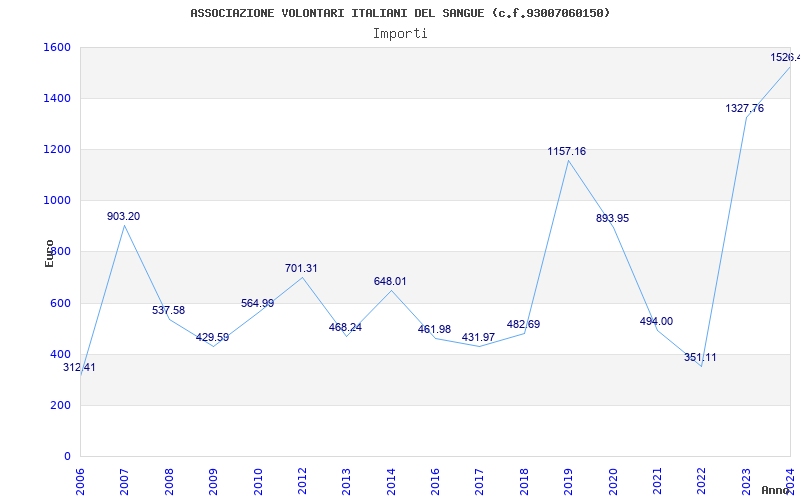Click the 1157.16 peak label
The width and height of the screenshot is (800, 500).
click(567, 152)
